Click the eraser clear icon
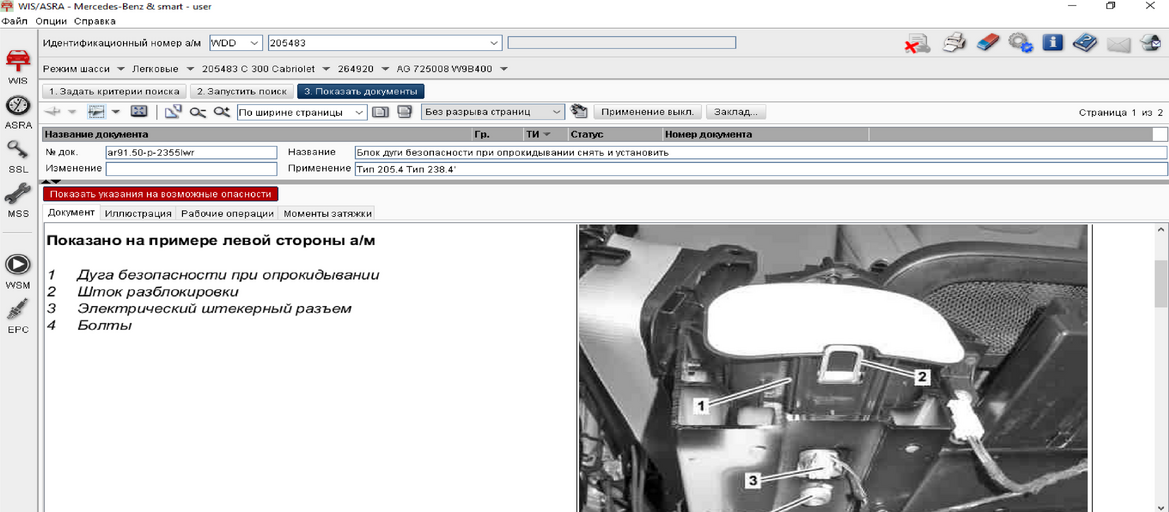 point(988,43)
